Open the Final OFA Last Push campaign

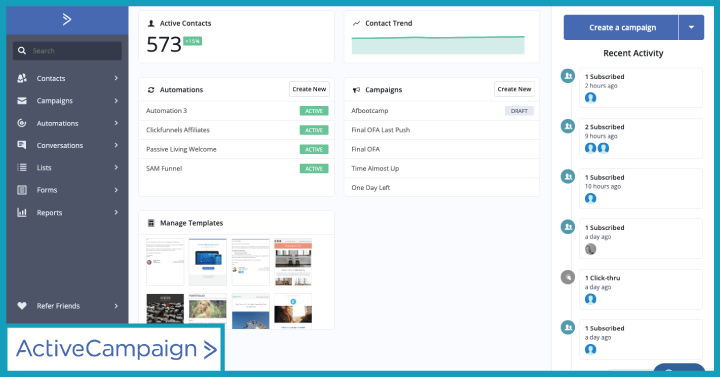pos(442,130)
